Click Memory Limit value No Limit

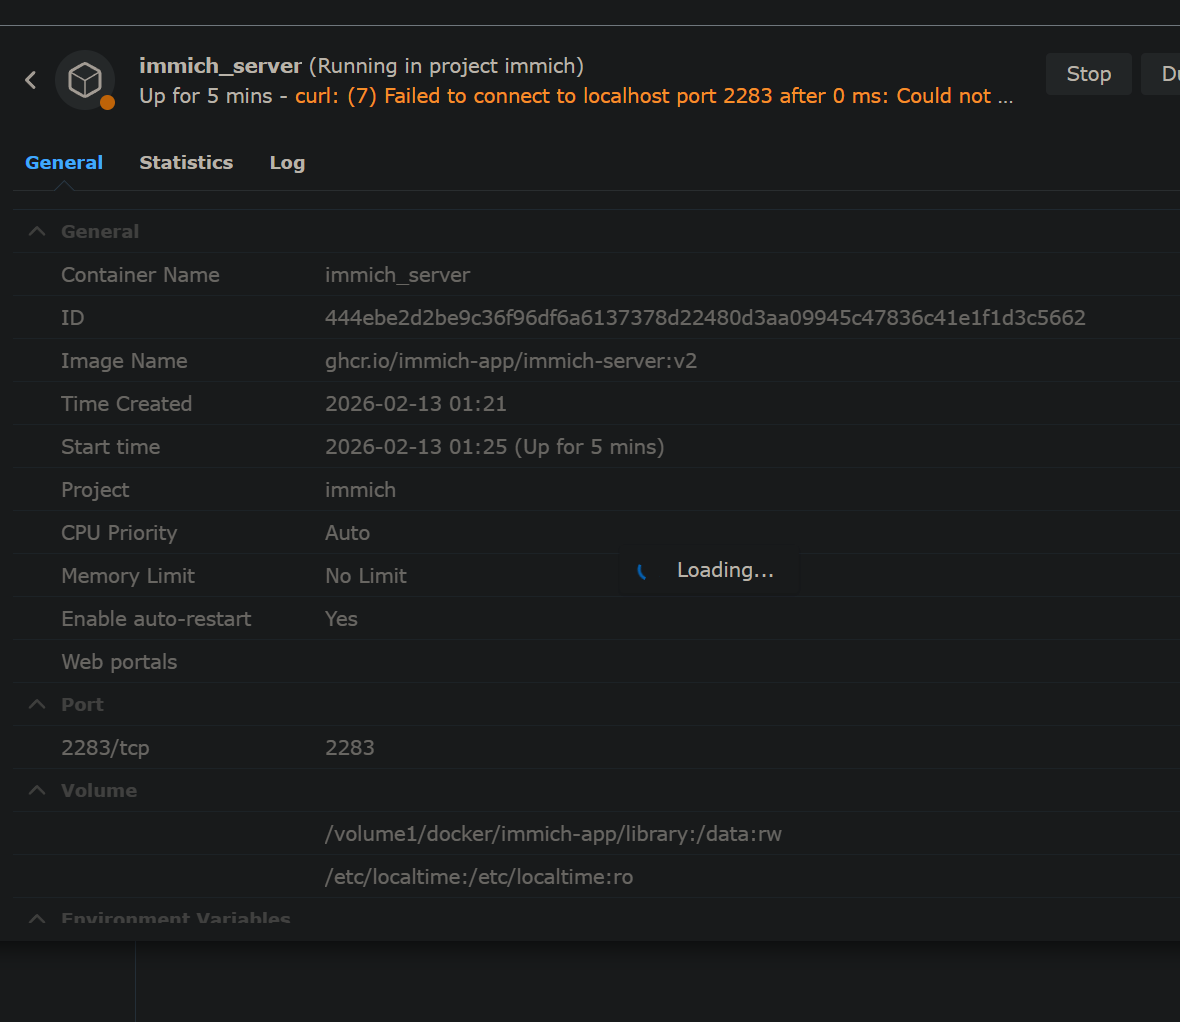[x=366, y=575]
